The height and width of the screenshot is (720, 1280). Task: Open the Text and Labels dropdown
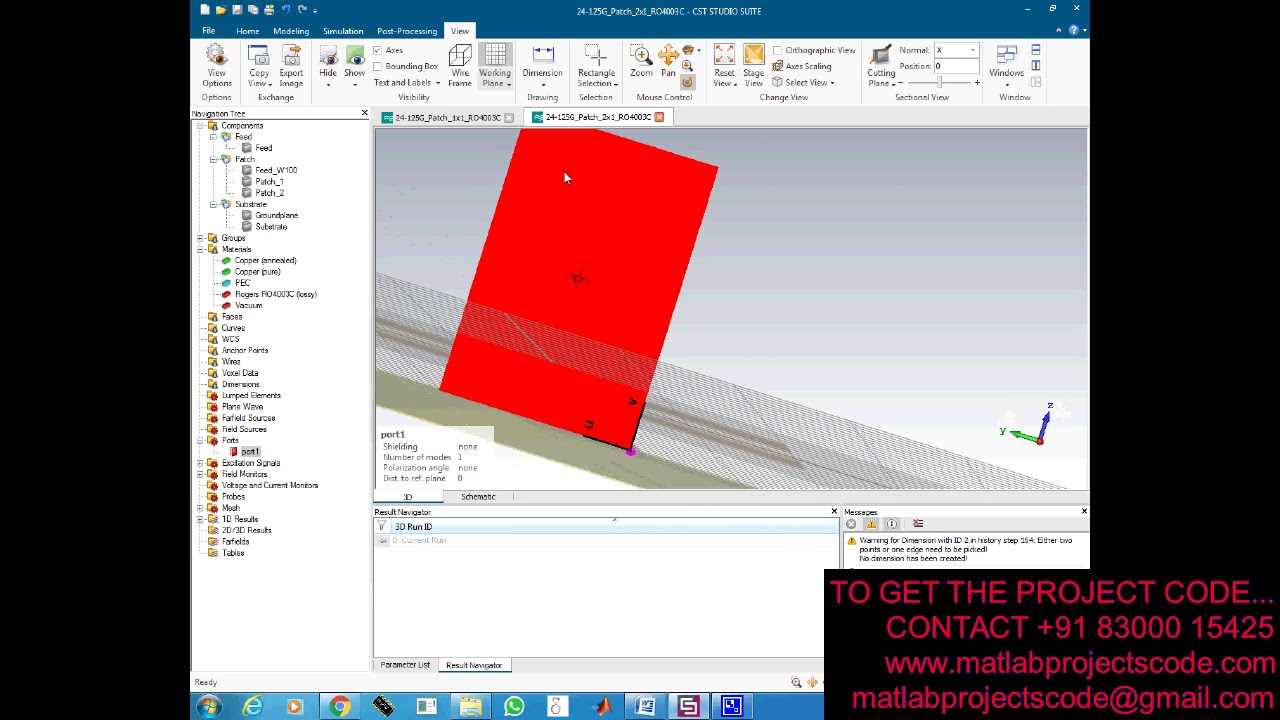(x=406, y=83)
